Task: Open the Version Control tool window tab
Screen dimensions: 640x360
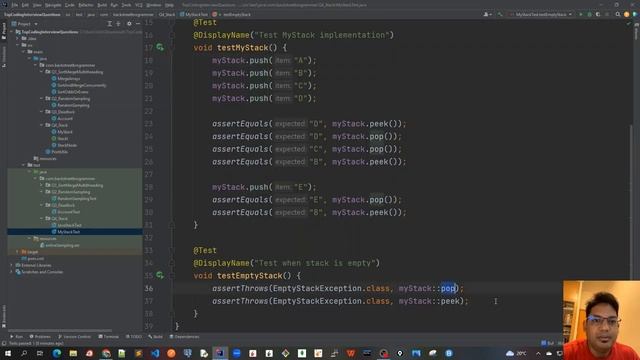Action: click(75, 337)
